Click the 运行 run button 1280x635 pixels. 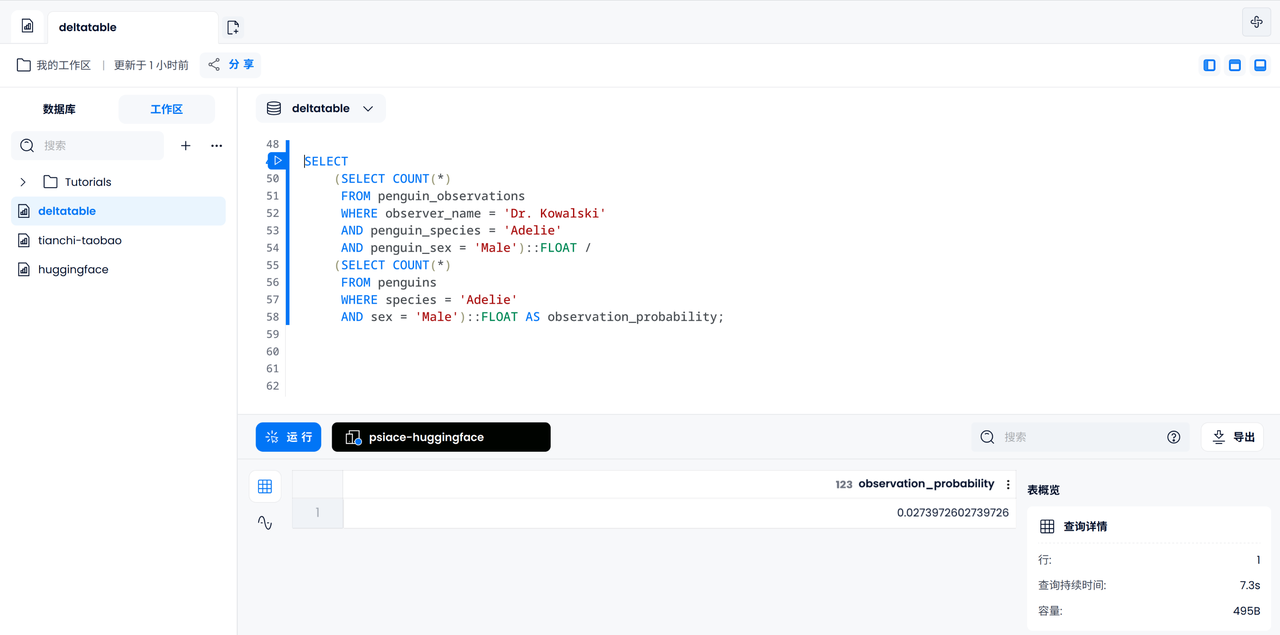288,437
